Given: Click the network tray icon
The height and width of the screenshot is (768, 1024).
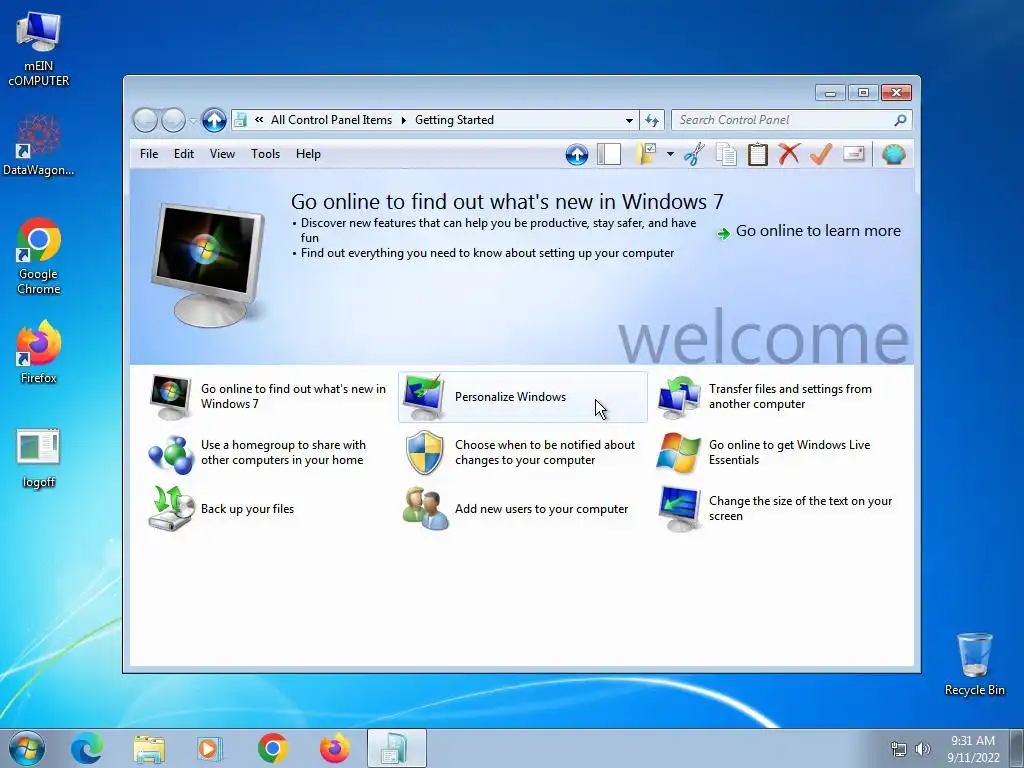Looking at the screenshot, I should coord(899,749).
